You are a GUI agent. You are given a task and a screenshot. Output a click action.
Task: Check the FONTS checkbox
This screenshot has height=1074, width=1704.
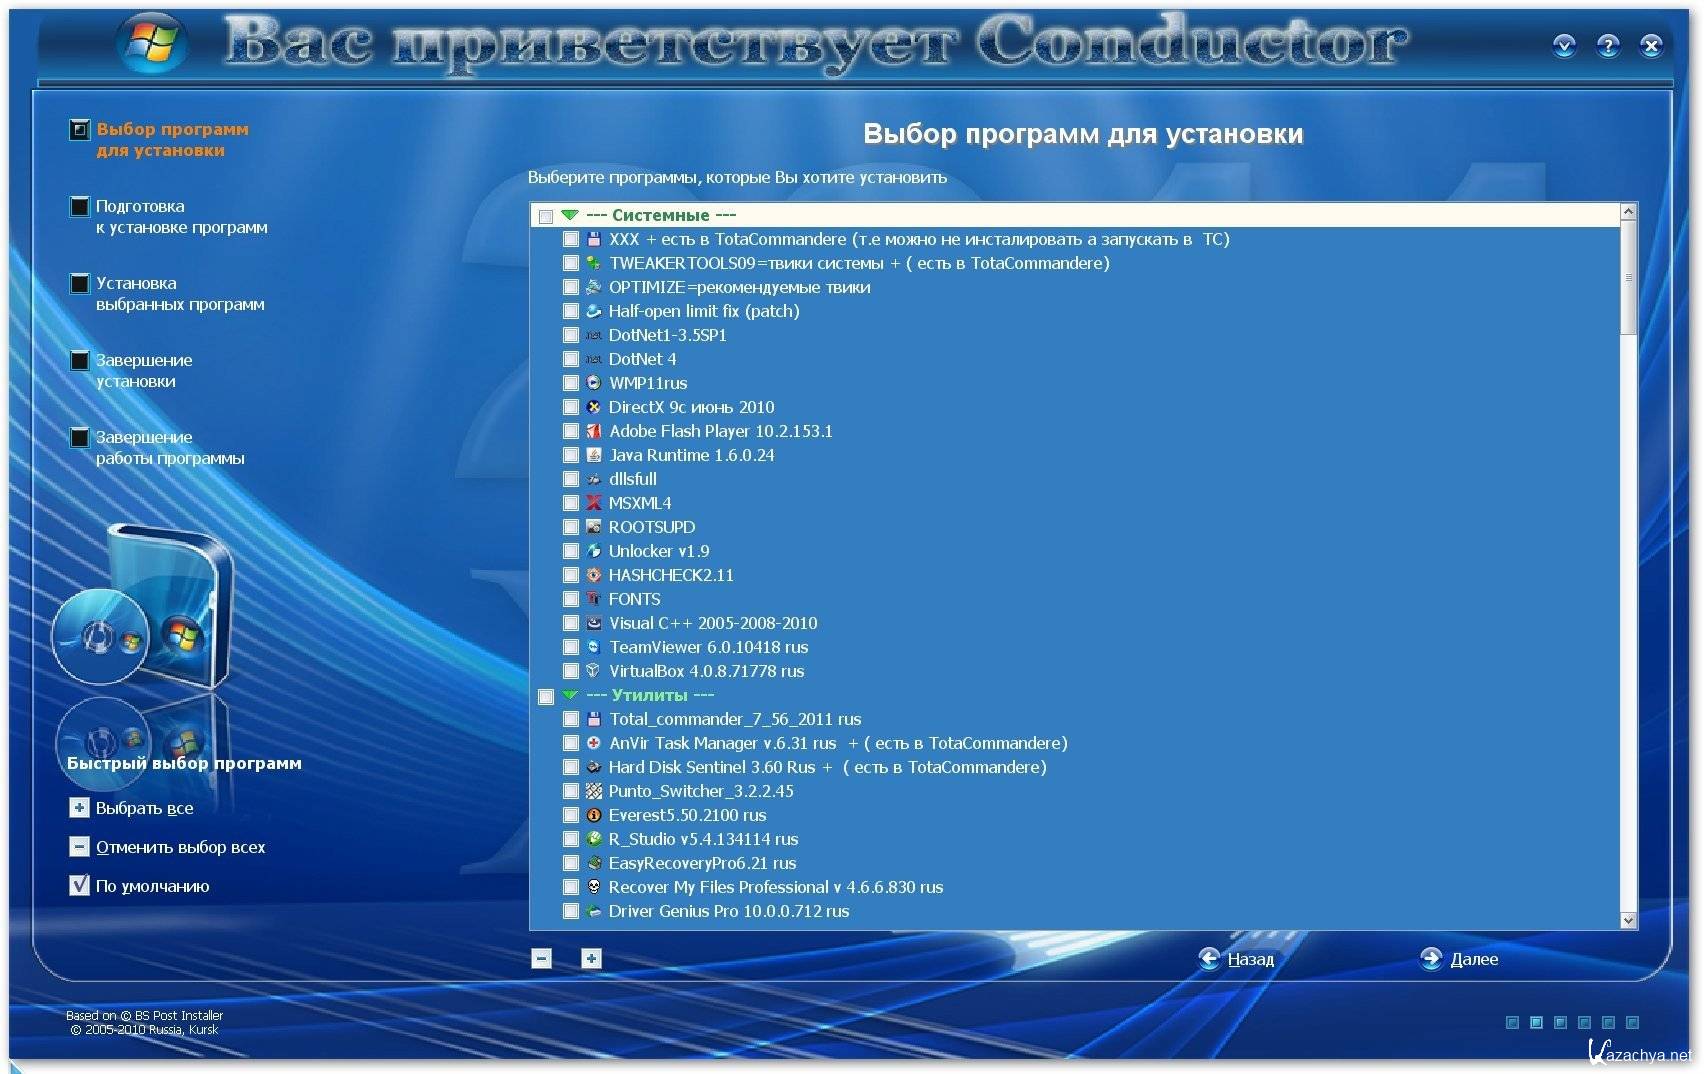click(x=570, y=599)
